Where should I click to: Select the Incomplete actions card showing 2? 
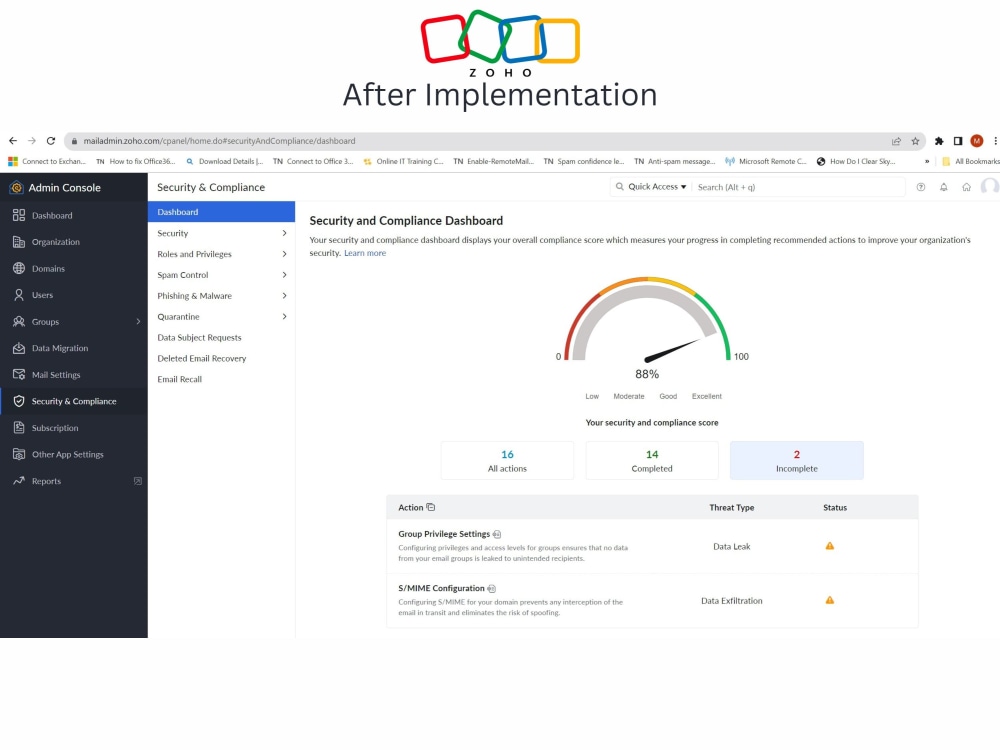(x=796, y=460)
